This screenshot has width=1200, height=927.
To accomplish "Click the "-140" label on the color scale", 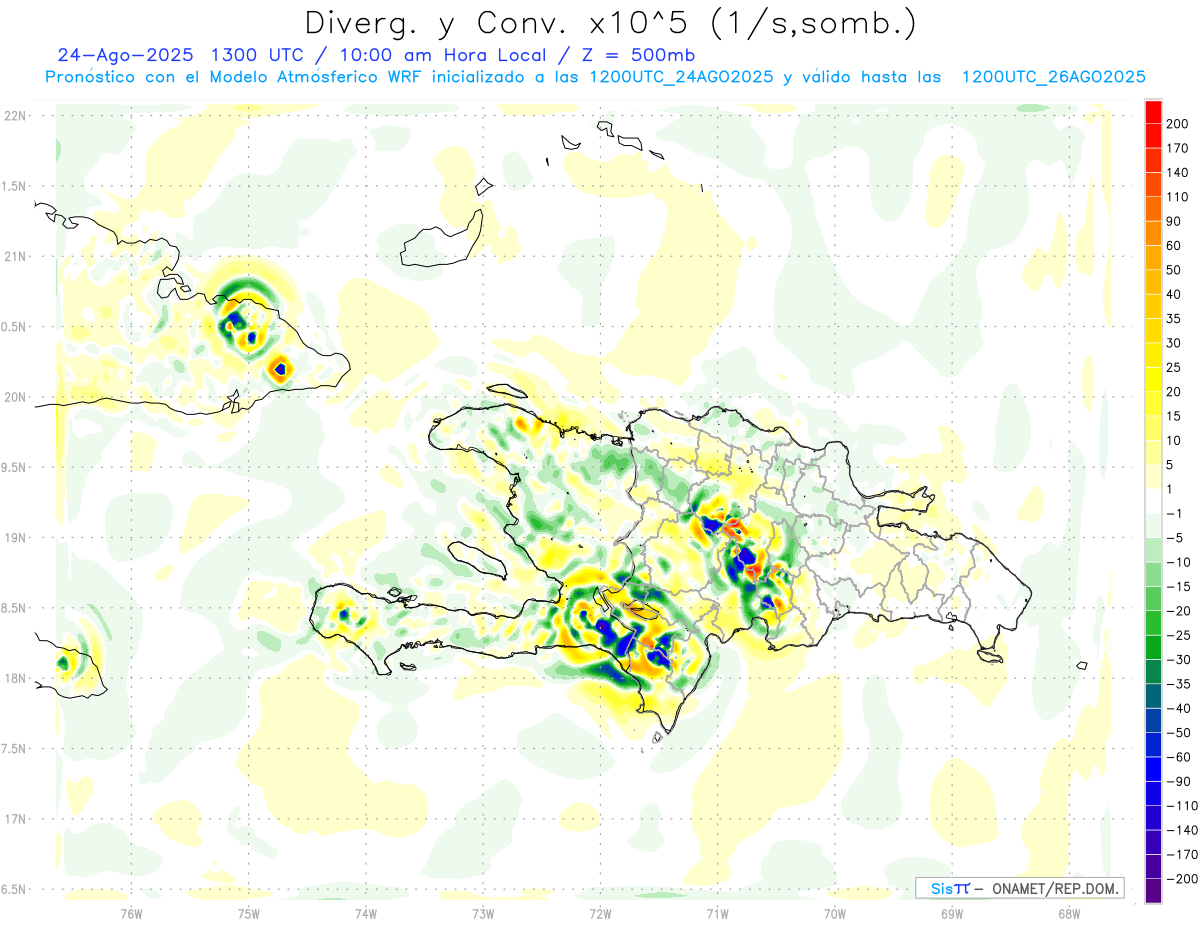I will (1180, 830).
